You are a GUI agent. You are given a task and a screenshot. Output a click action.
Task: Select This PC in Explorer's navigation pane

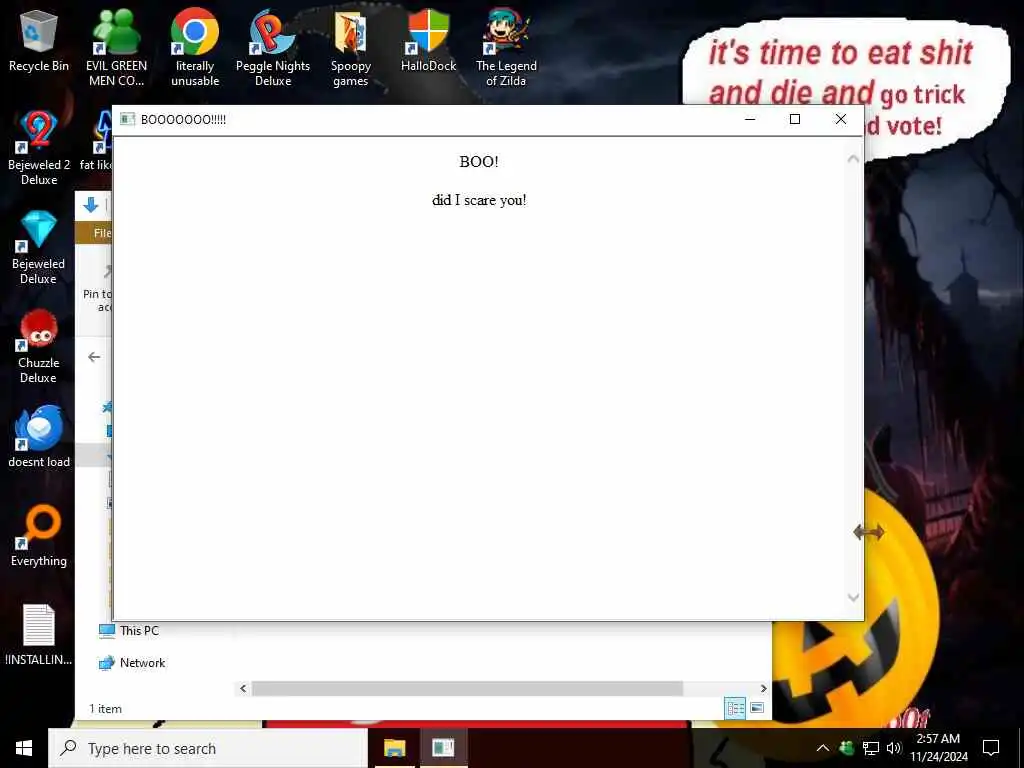tap(129, 631)
